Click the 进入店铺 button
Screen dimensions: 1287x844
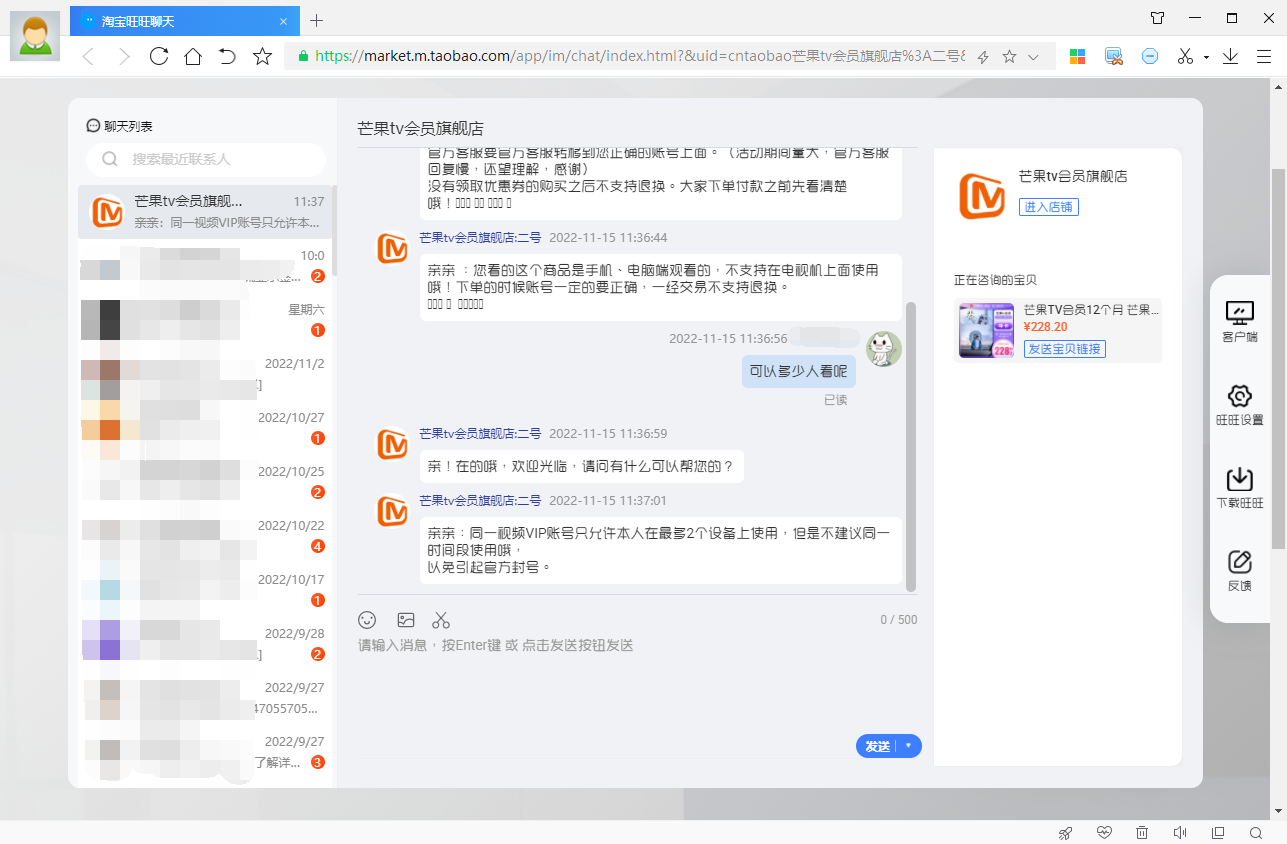tap(1049, 207)
